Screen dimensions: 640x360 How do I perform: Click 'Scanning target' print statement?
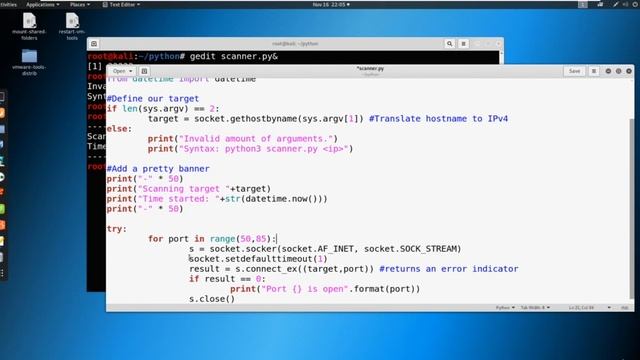pyautogui.click(x=189, y=189)
